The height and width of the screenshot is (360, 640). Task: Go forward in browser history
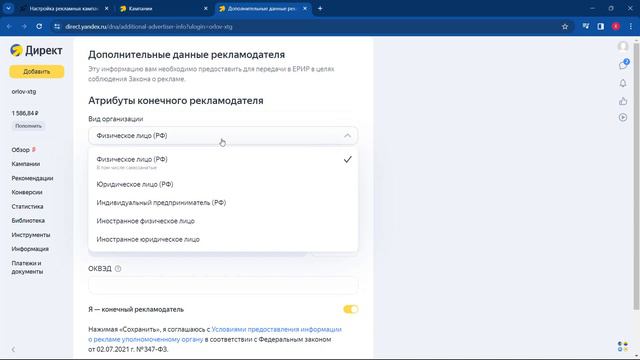(x=24, y=27)
